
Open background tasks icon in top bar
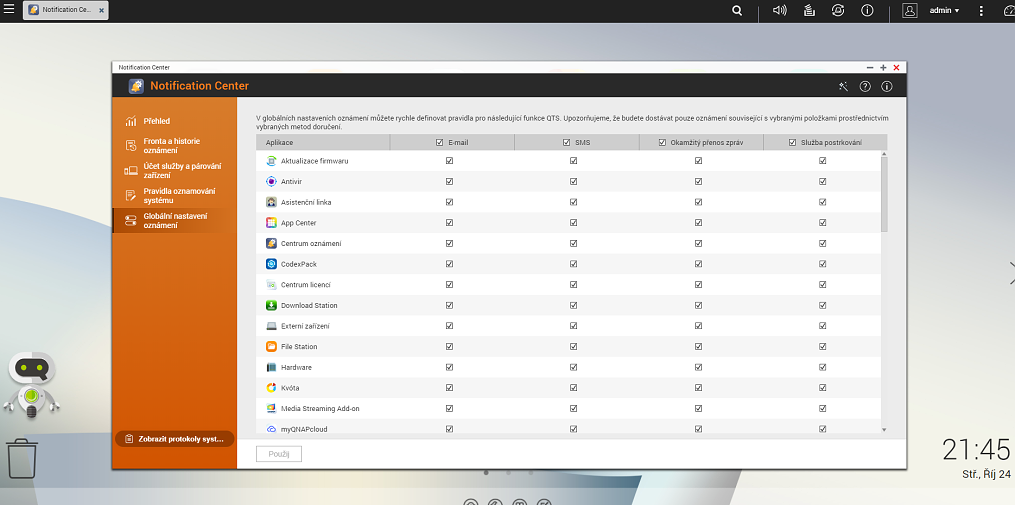point(808,10)
